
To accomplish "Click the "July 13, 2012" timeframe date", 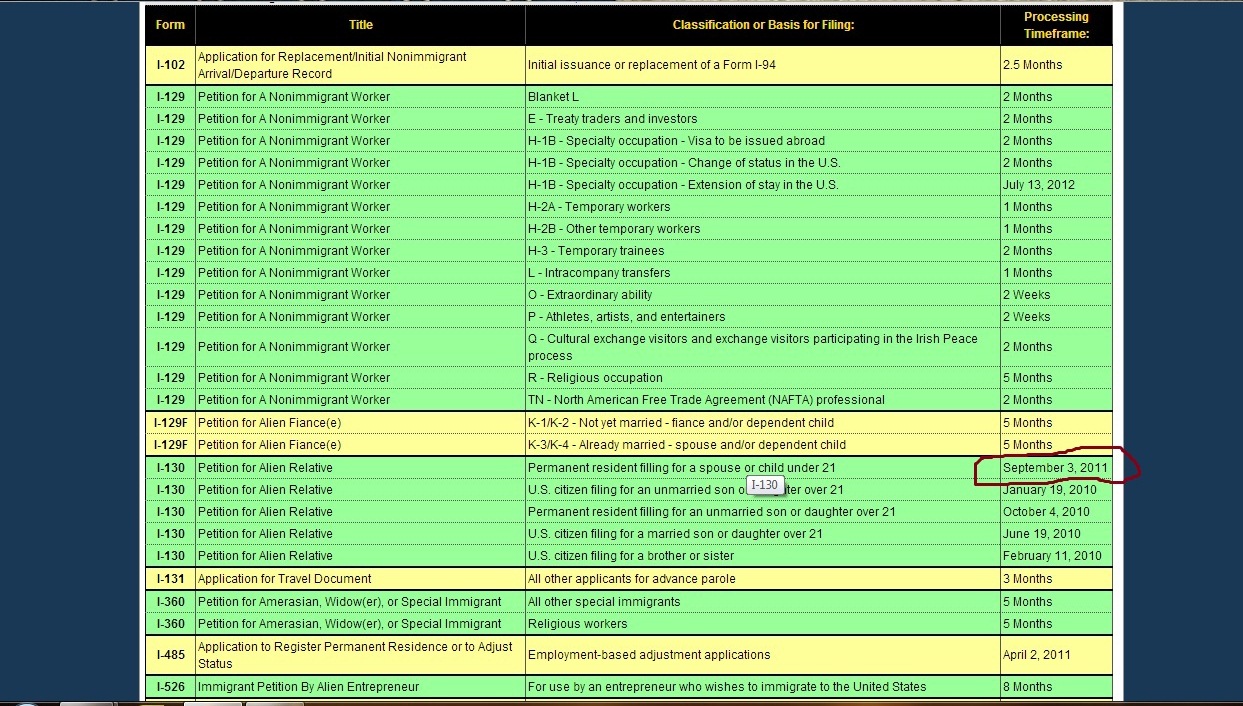I will [1039, 185].
